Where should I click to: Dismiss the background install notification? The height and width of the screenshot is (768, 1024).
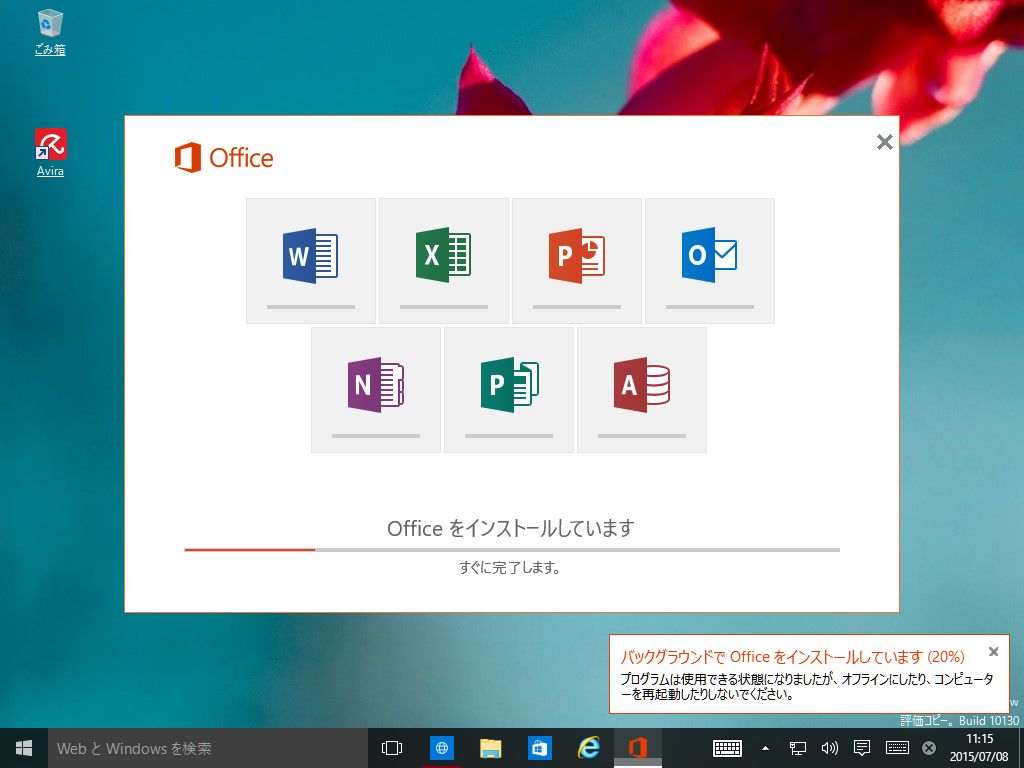tap(993, 651)
